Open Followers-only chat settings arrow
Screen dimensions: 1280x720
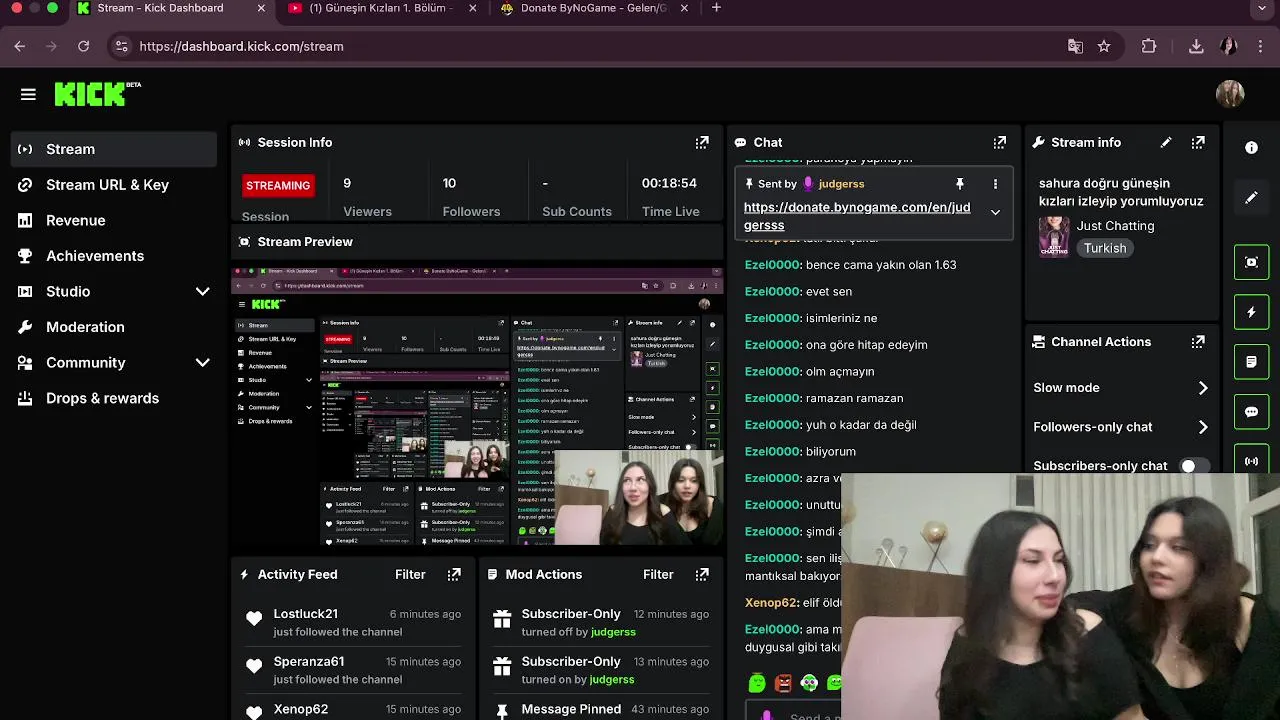point(1203,427)
